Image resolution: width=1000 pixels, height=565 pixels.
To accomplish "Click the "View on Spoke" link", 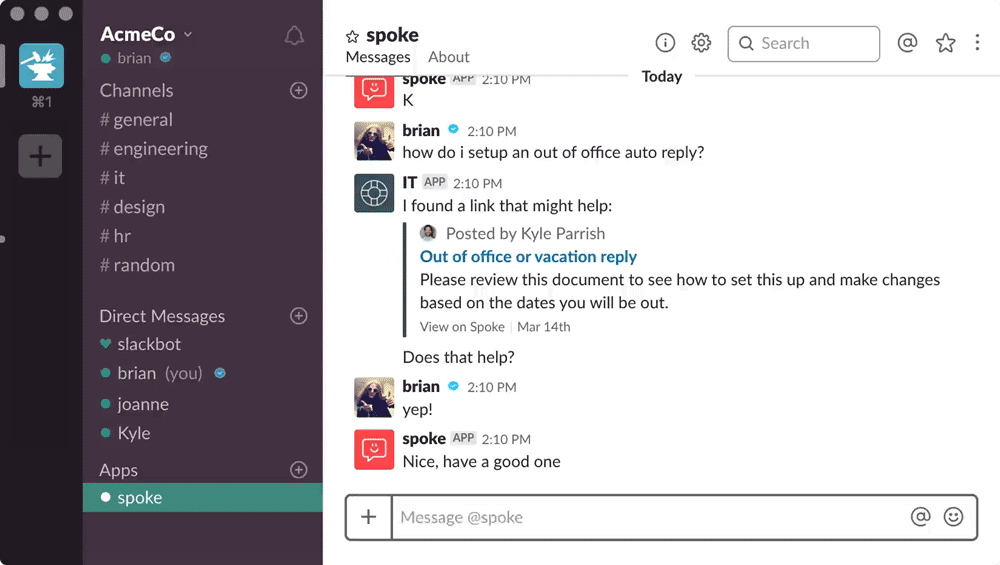I will pos(462,327).
